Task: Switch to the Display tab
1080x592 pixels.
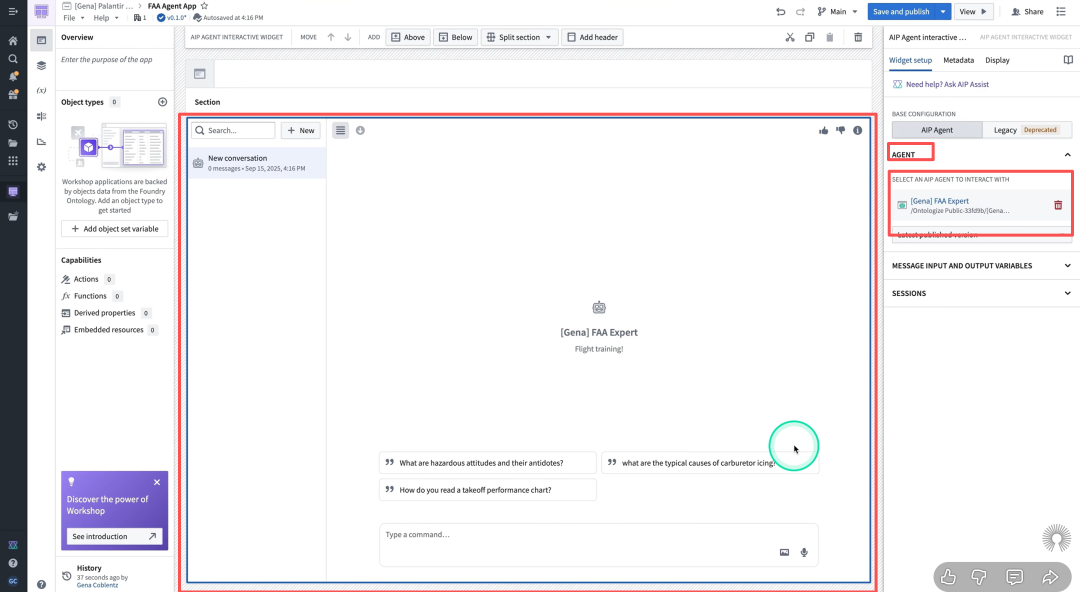Action: (997, 60)
